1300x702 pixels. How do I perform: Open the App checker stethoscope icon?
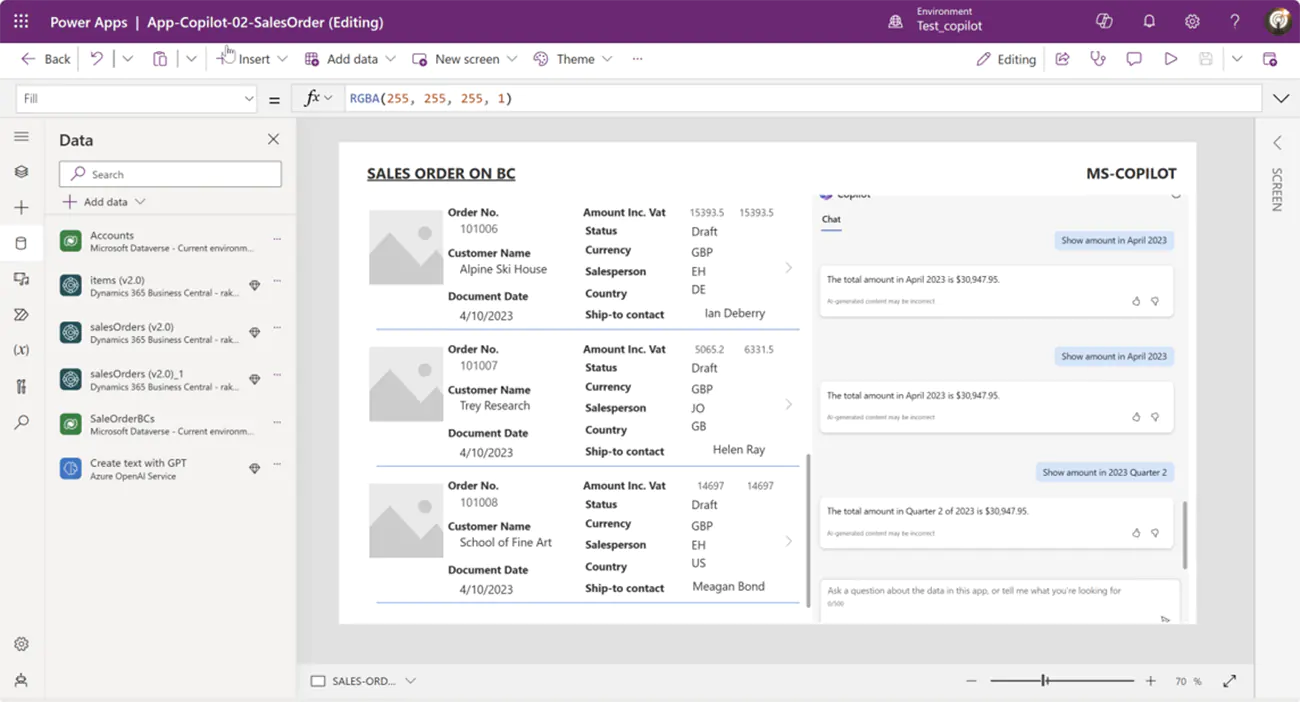click(x=1098, y=59)
